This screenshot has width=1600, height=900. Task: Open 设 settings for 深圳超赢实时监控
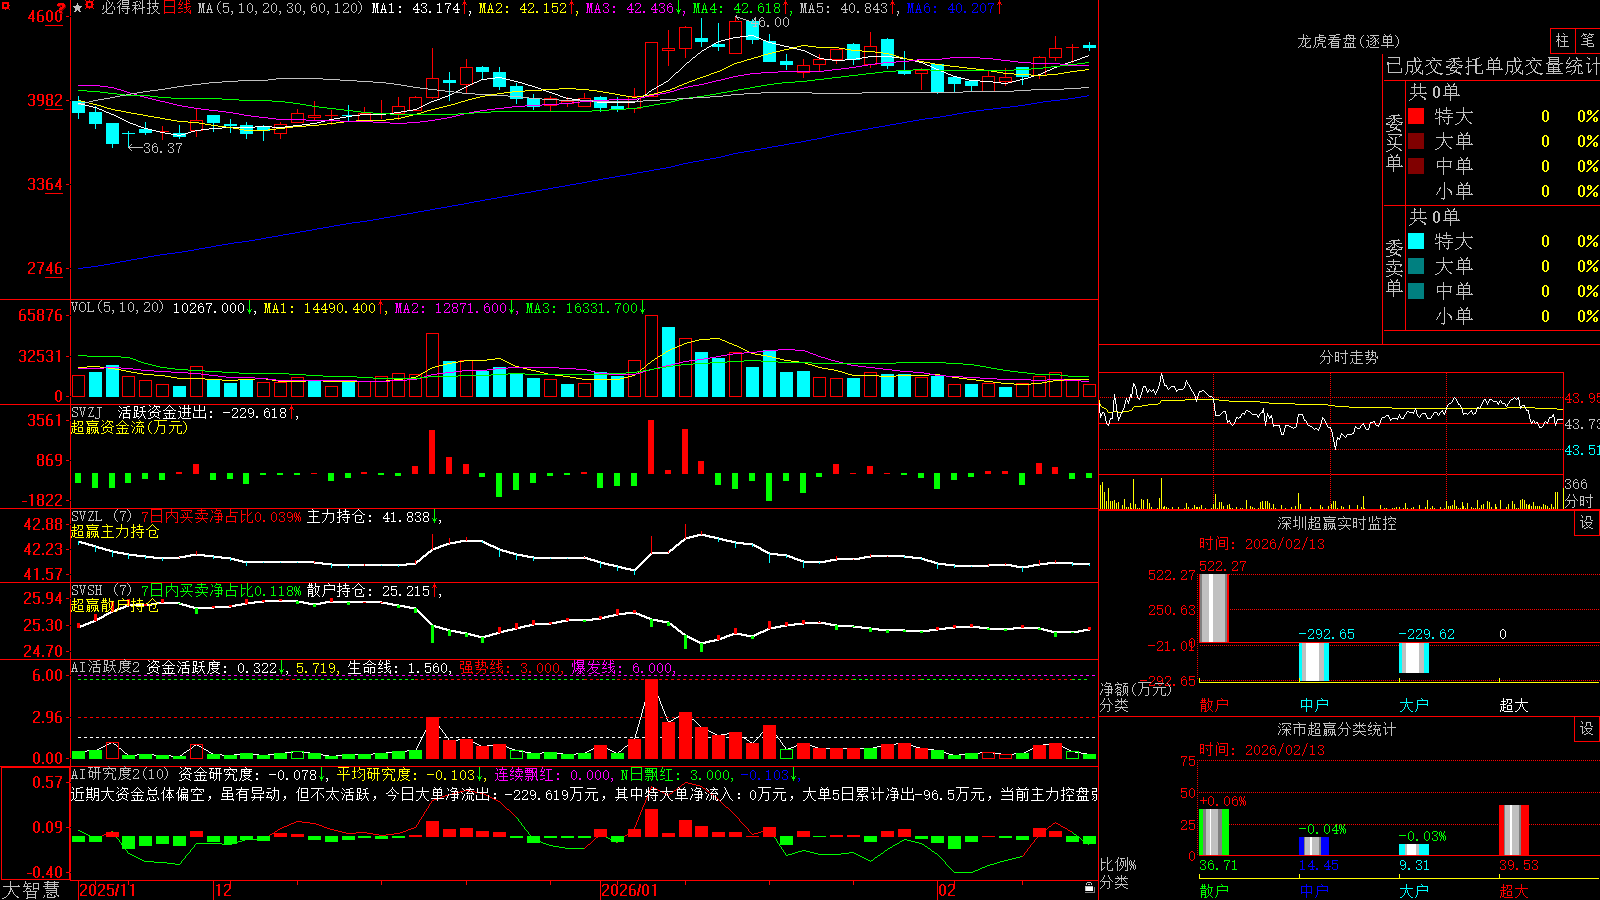pos(1587,523)
